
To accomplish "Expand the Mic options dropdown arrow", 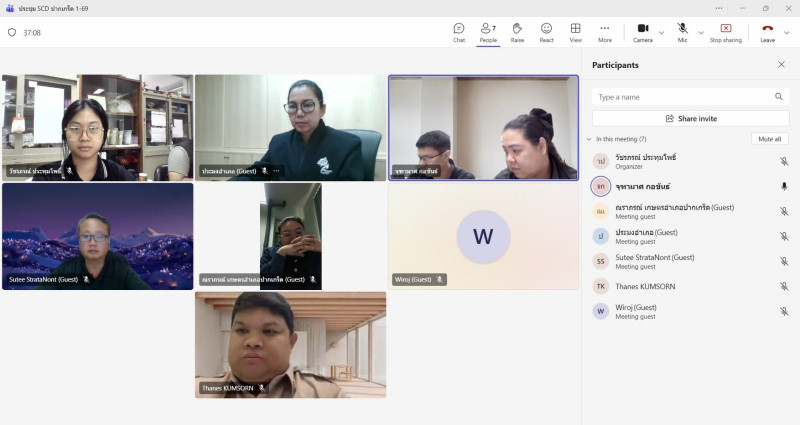I will tap(700, 32).
